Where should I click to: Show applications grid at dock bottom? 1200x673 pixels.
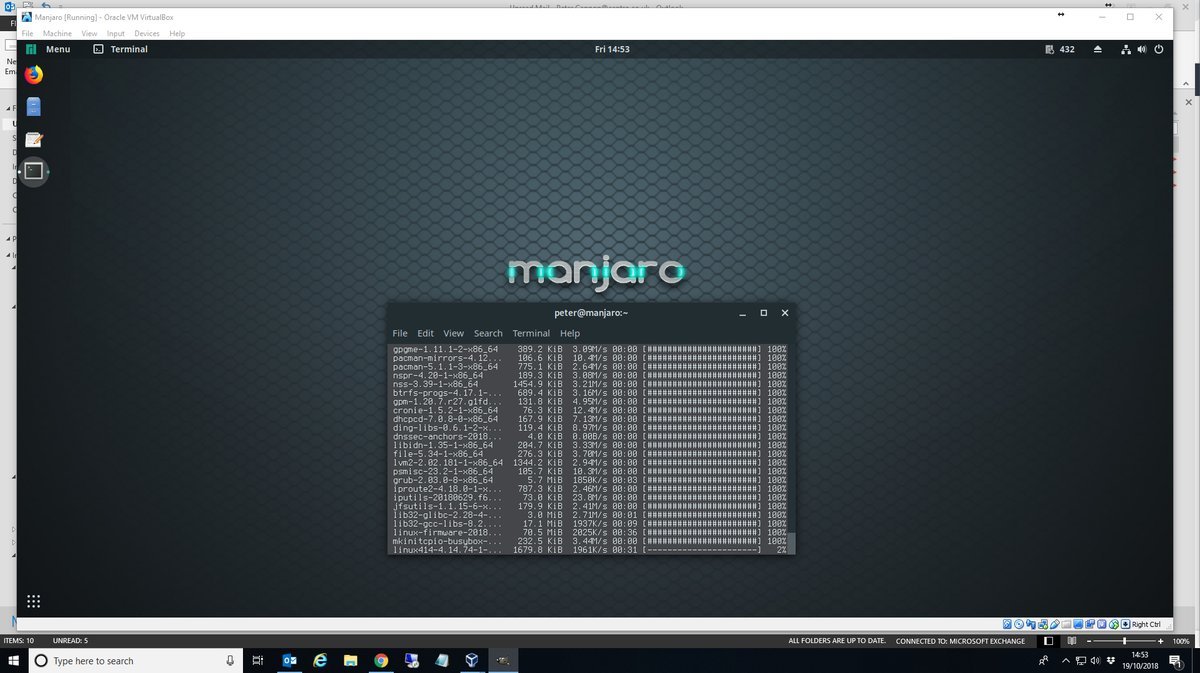[x=33, y=601]
